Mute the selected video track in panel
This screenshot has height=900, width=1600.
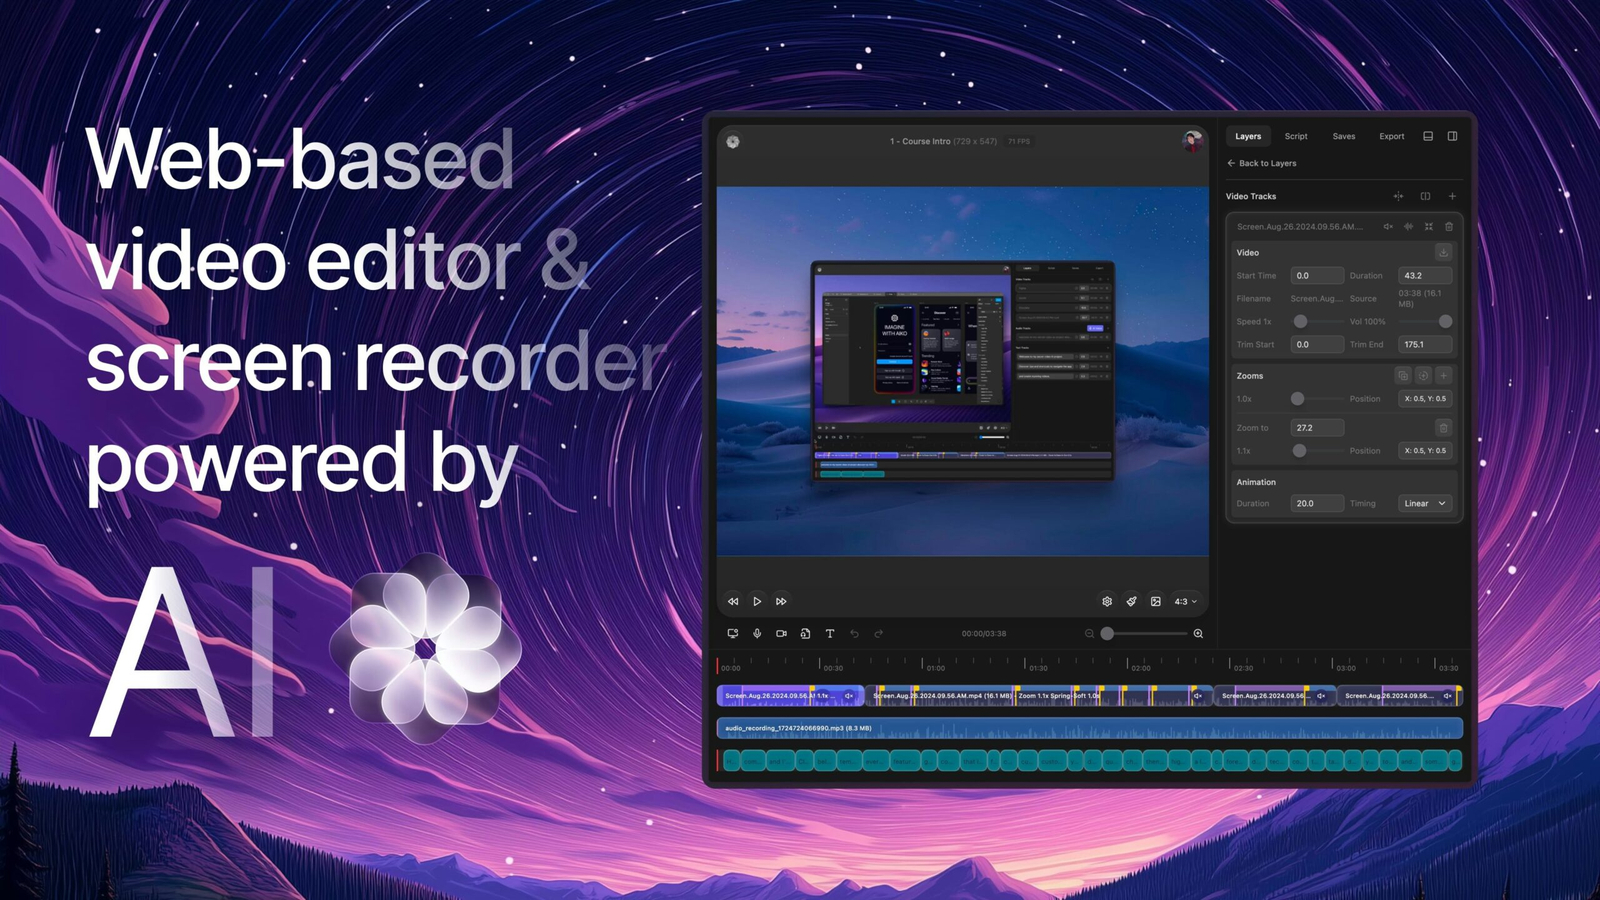coord(1388,227)
